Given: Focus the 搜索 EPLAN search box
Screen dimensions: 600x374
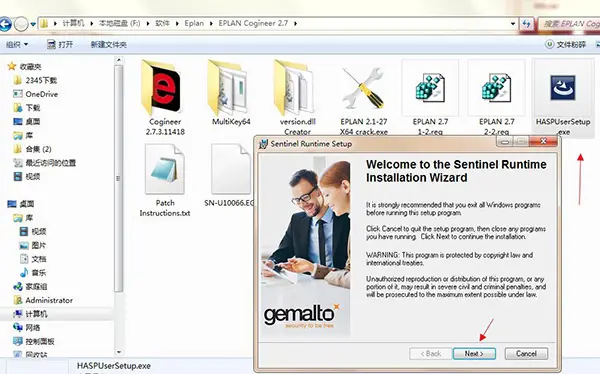Looking at the screenshot, I should pyautogui.click(x=570, y=24).
